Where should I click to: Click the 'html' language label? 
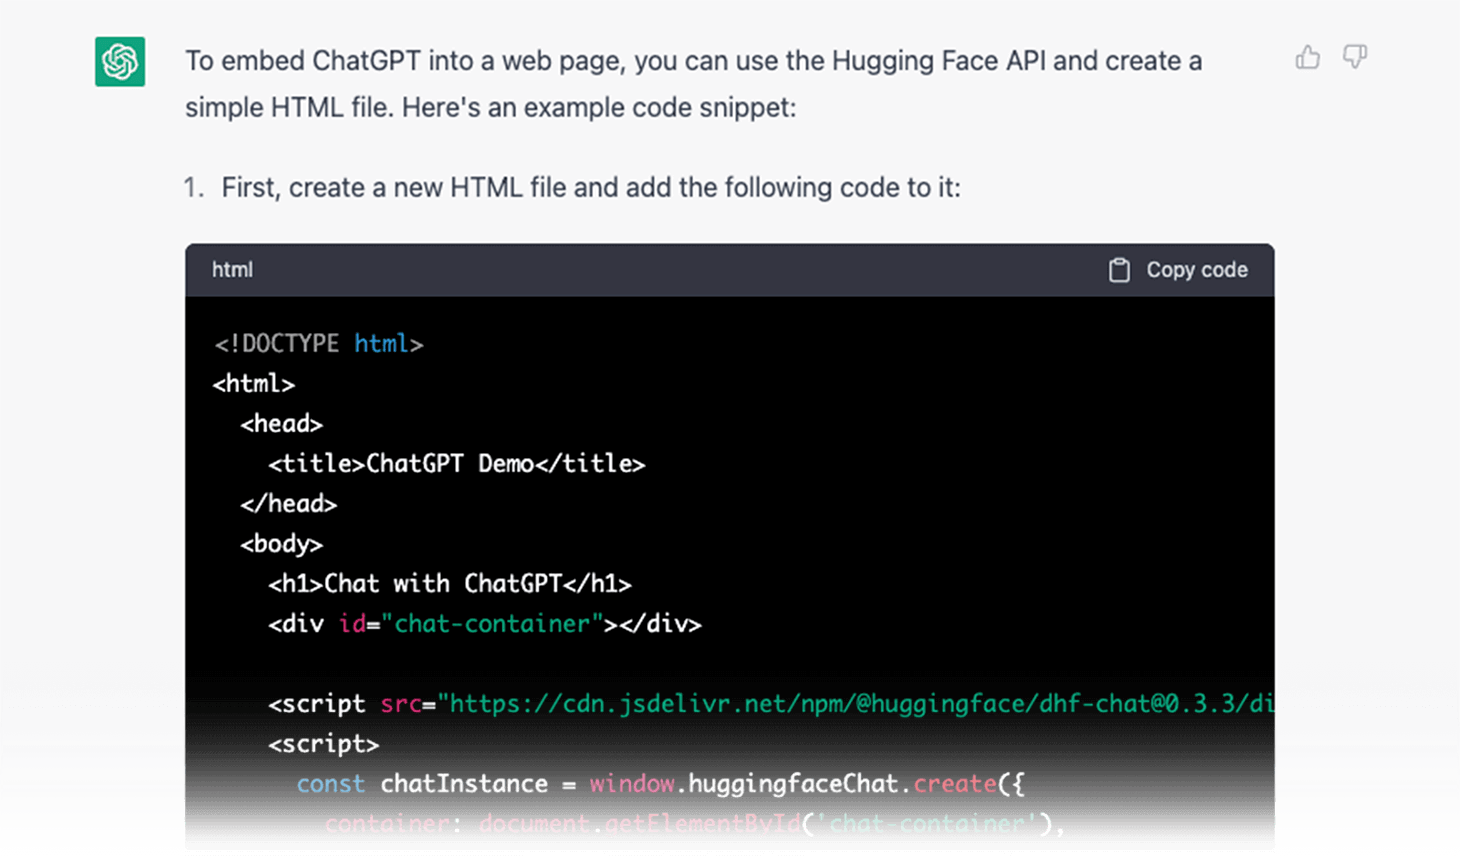(x=232, y=270)
